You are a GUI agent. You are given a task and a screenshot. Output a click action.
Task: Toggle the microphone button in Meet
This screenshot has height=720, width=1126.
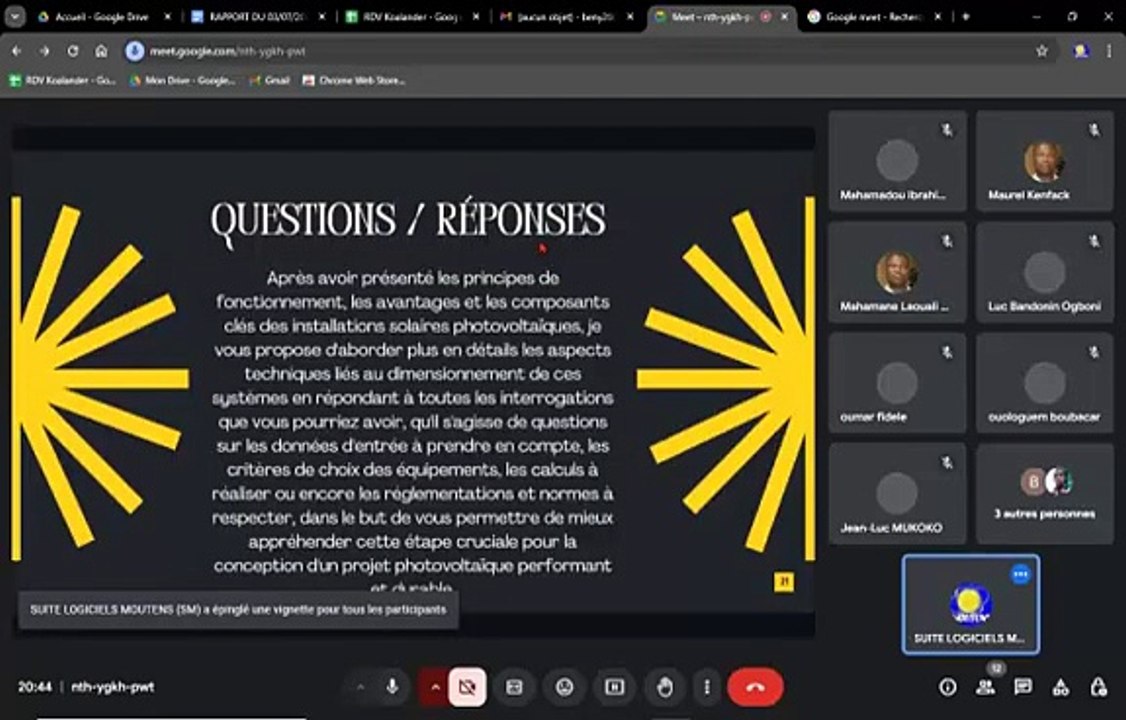point(392,687)
